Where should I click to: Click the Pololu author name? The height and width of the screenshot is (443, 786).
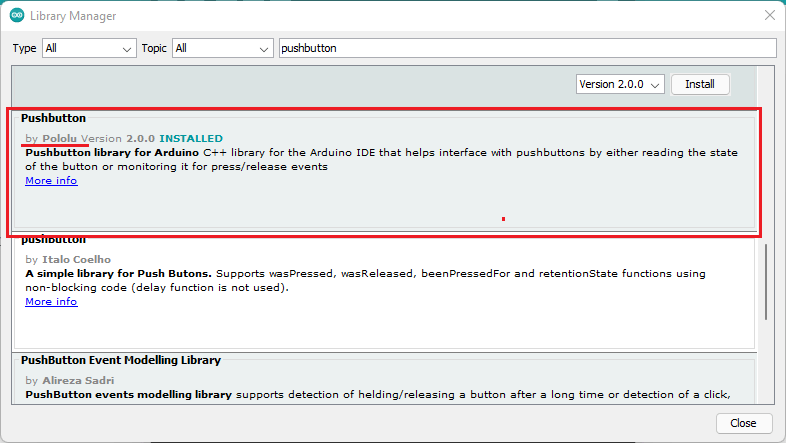click(60, 138)
